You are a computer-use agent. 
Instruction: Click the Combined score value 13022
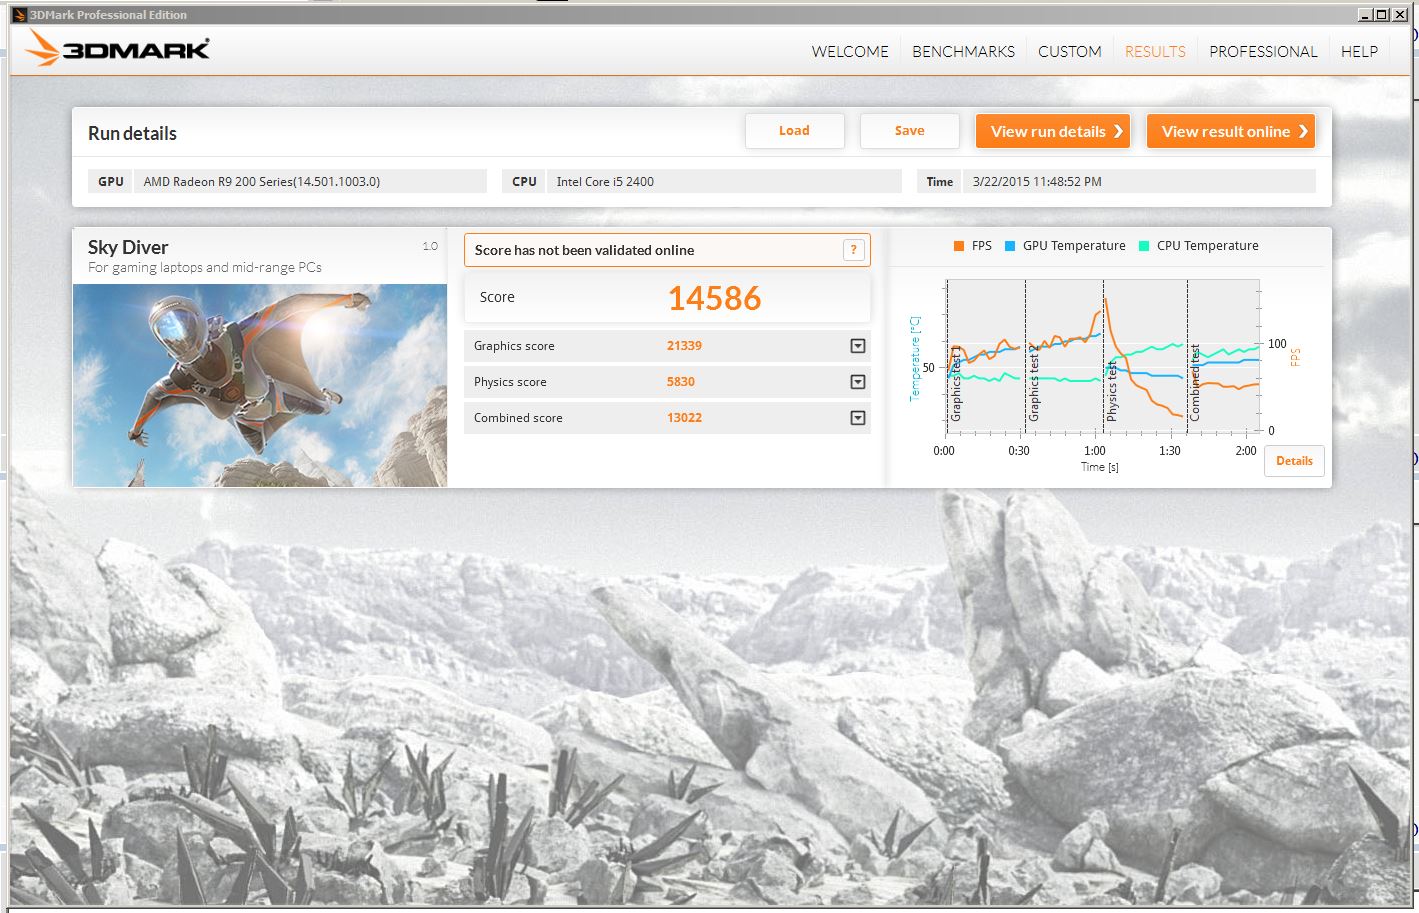tap(684, 418)
